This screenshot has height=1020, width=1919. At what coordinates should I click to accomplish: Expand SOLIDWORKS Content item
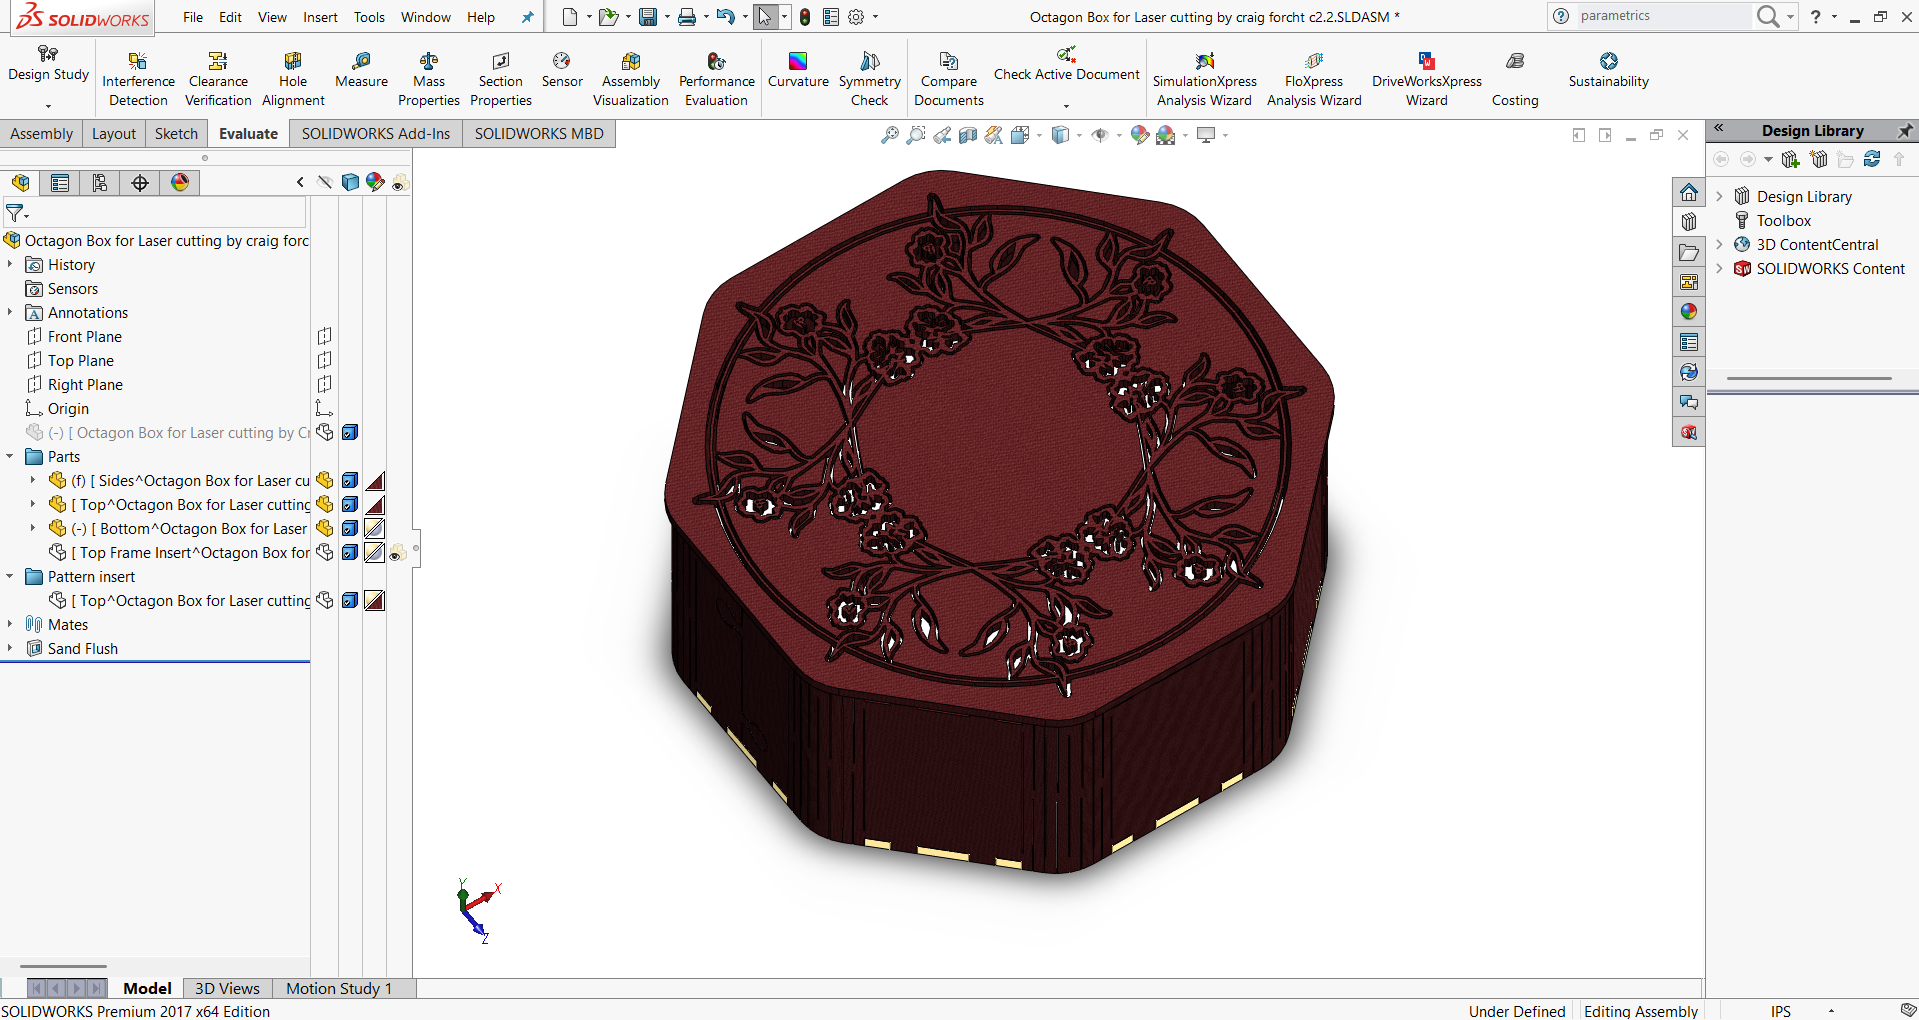pos(1720,268)
